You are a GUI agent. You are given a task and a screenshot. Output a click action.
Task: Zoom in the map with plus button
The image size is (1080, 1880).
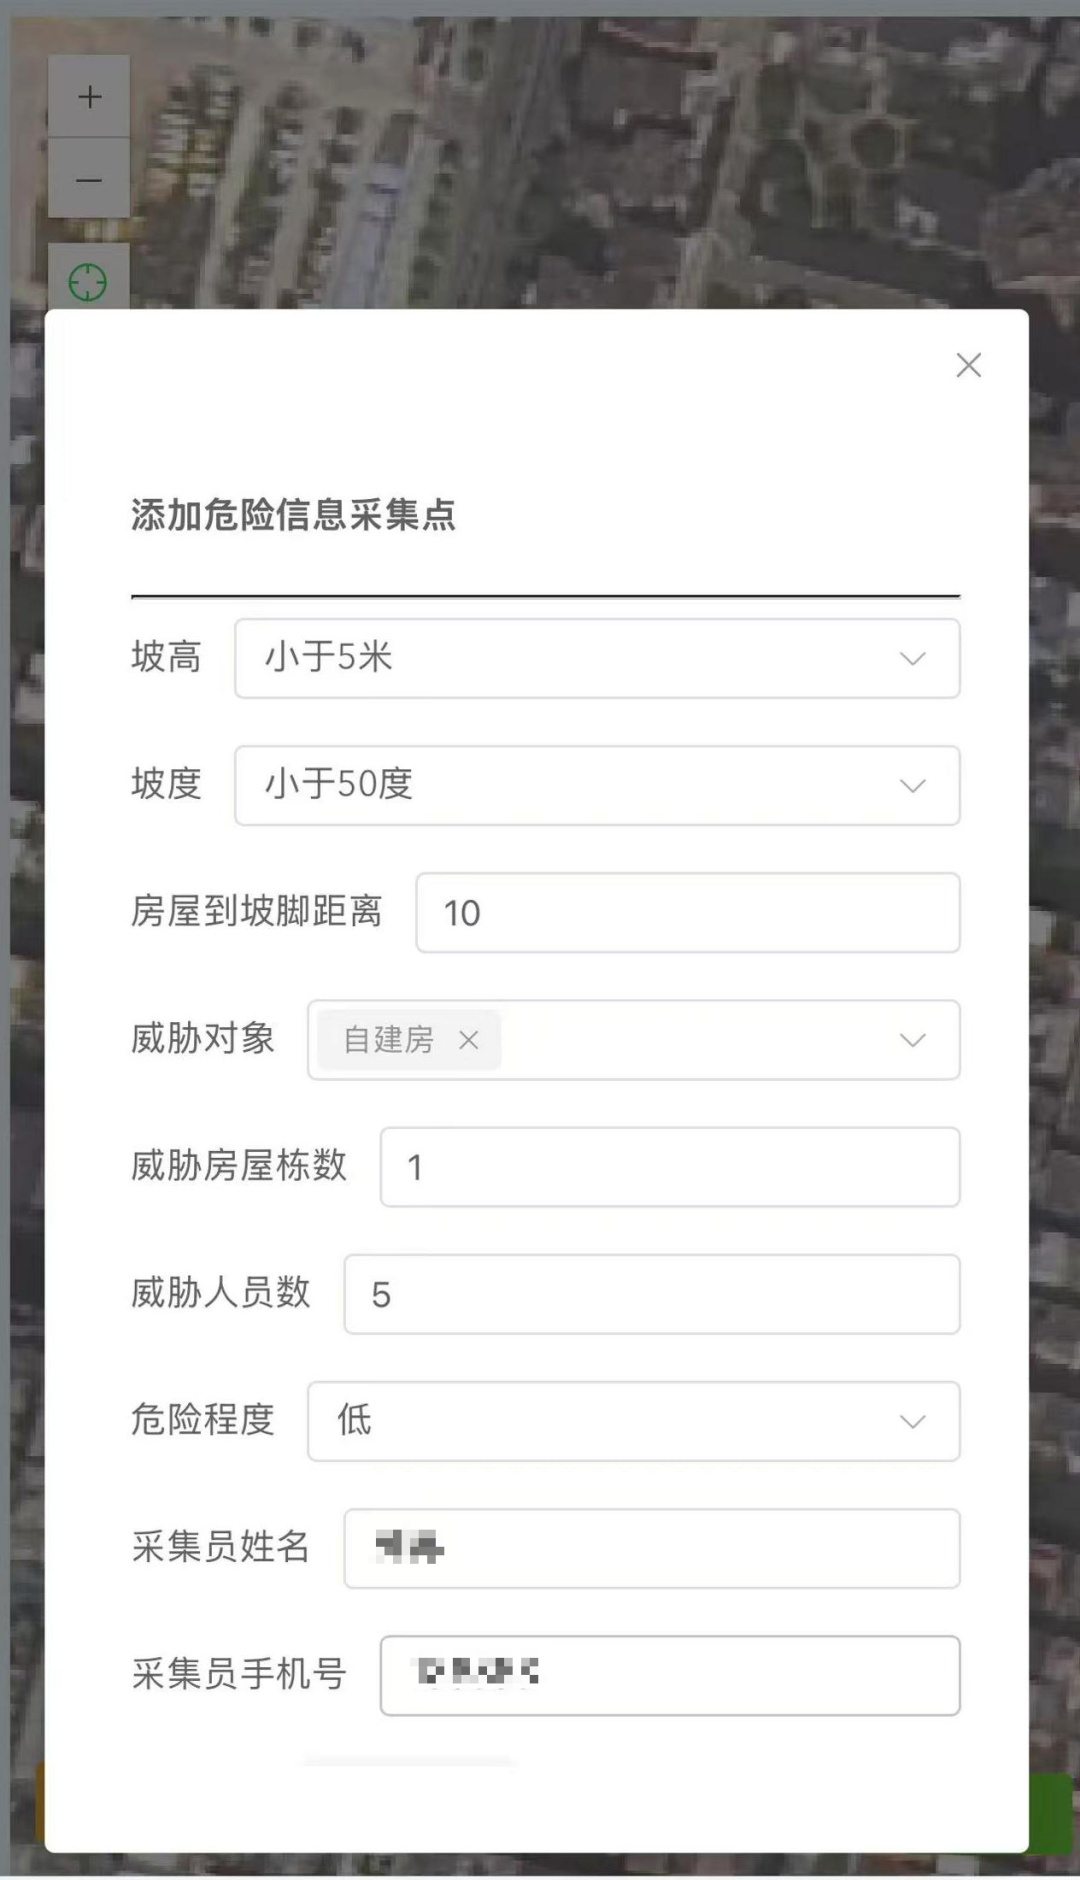(x=89, y=97)
